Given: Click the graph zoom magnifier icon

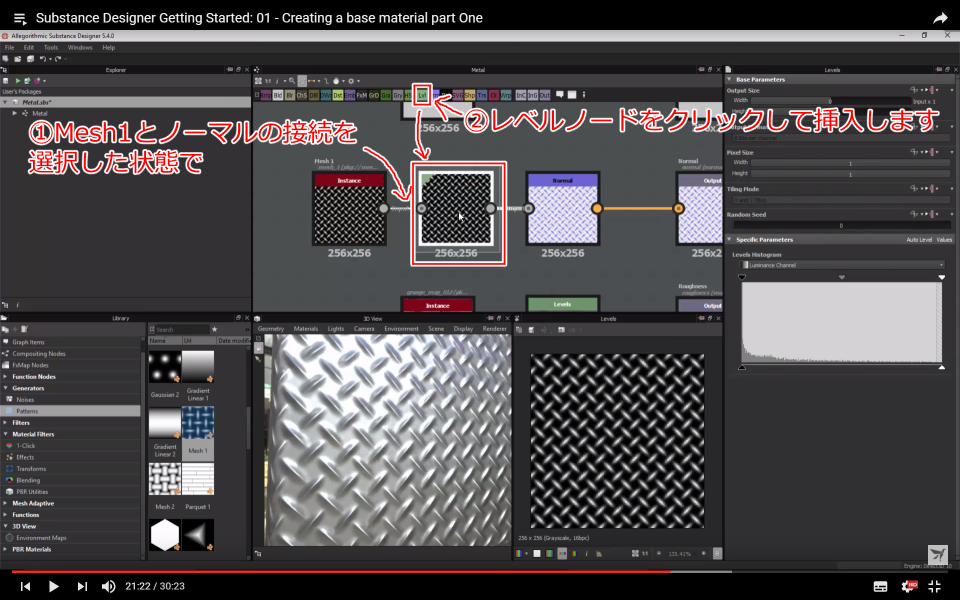Looking at the screenshot, I should (292, 81).
